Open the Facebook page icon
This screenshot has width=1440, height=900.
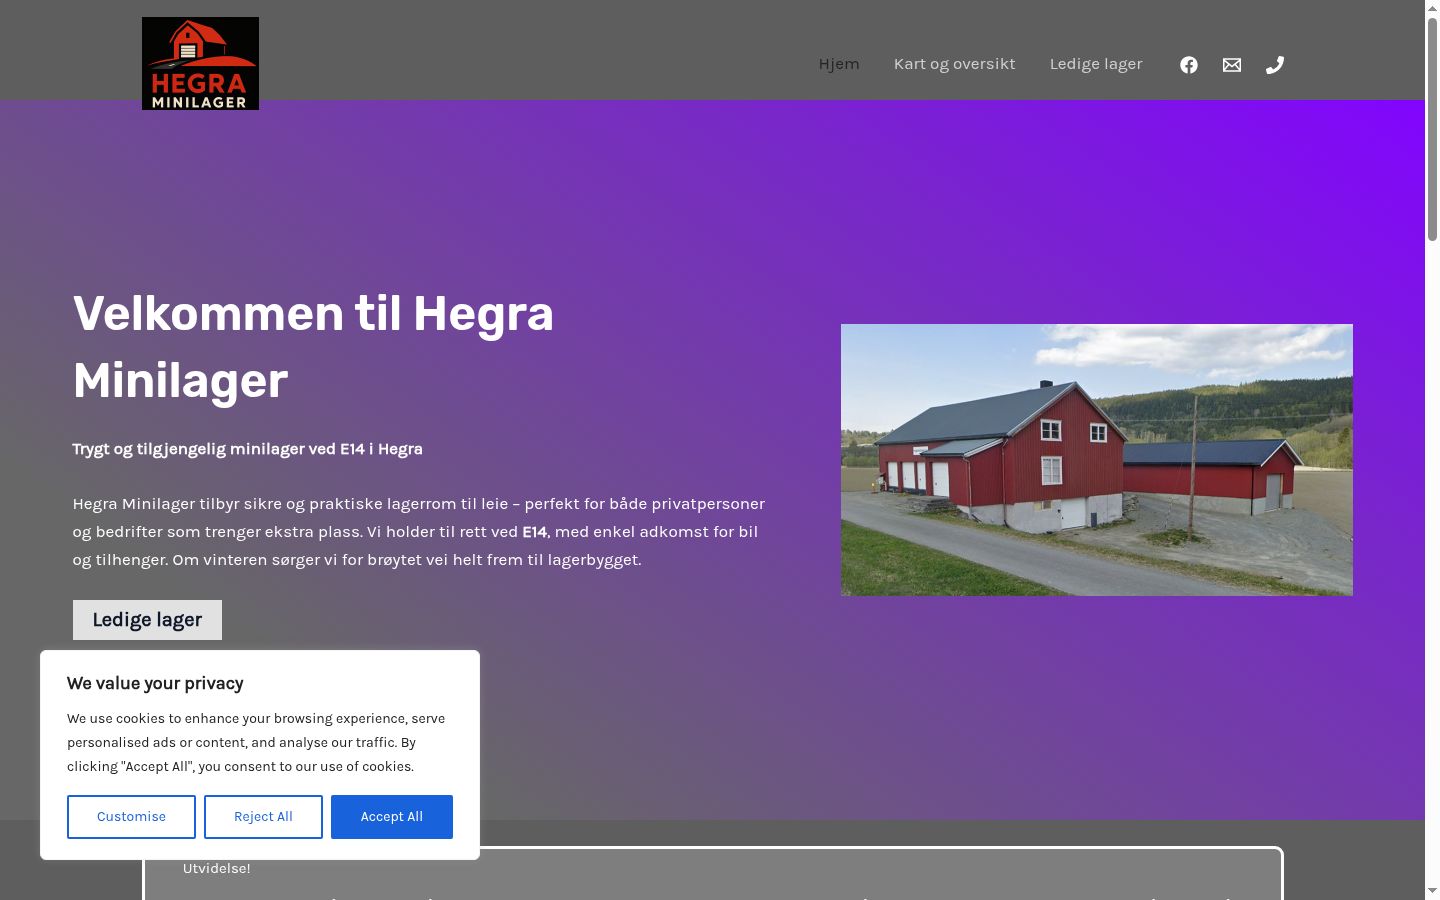tap(1189, 65)
